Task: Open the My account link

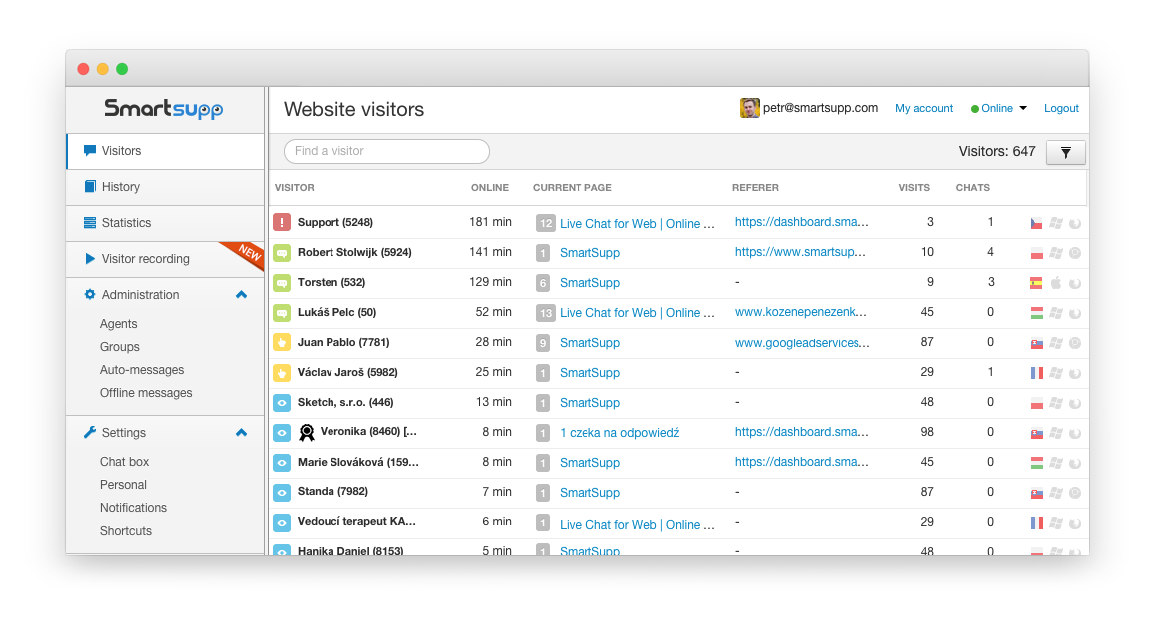Action: coord(923,108)
